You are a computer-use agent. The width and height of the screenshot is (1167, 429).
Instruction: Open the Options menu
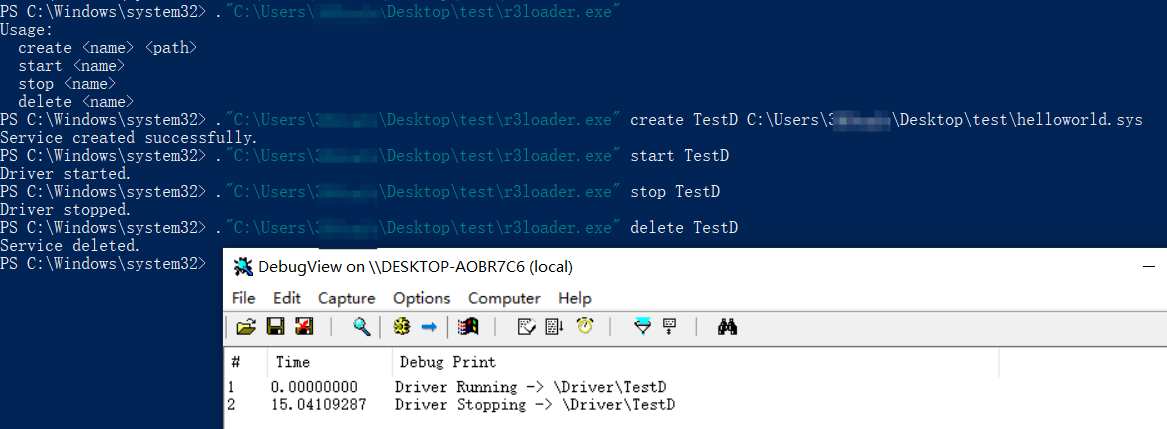(421, 298)
